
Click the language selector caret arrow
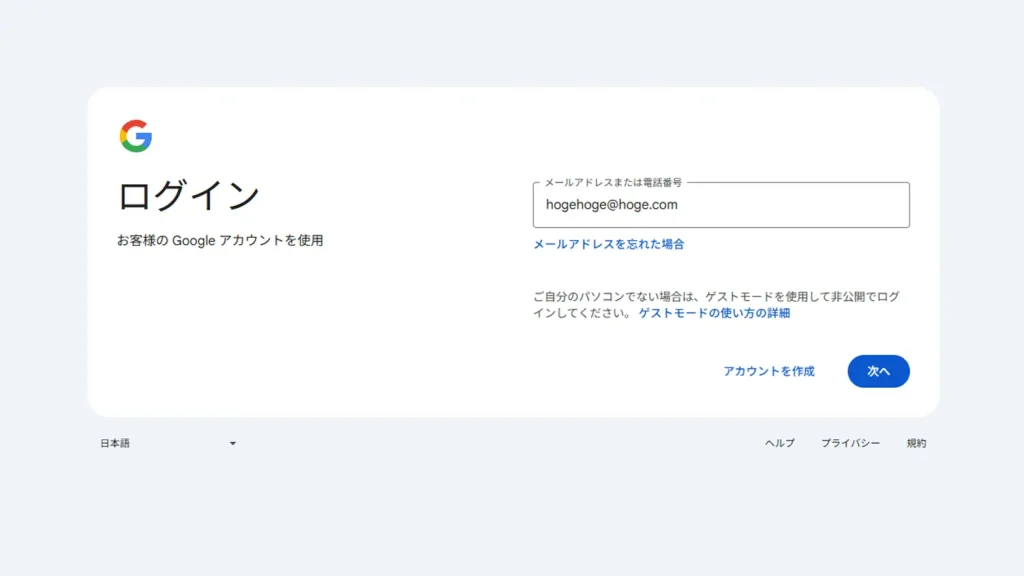pos(233,443)
